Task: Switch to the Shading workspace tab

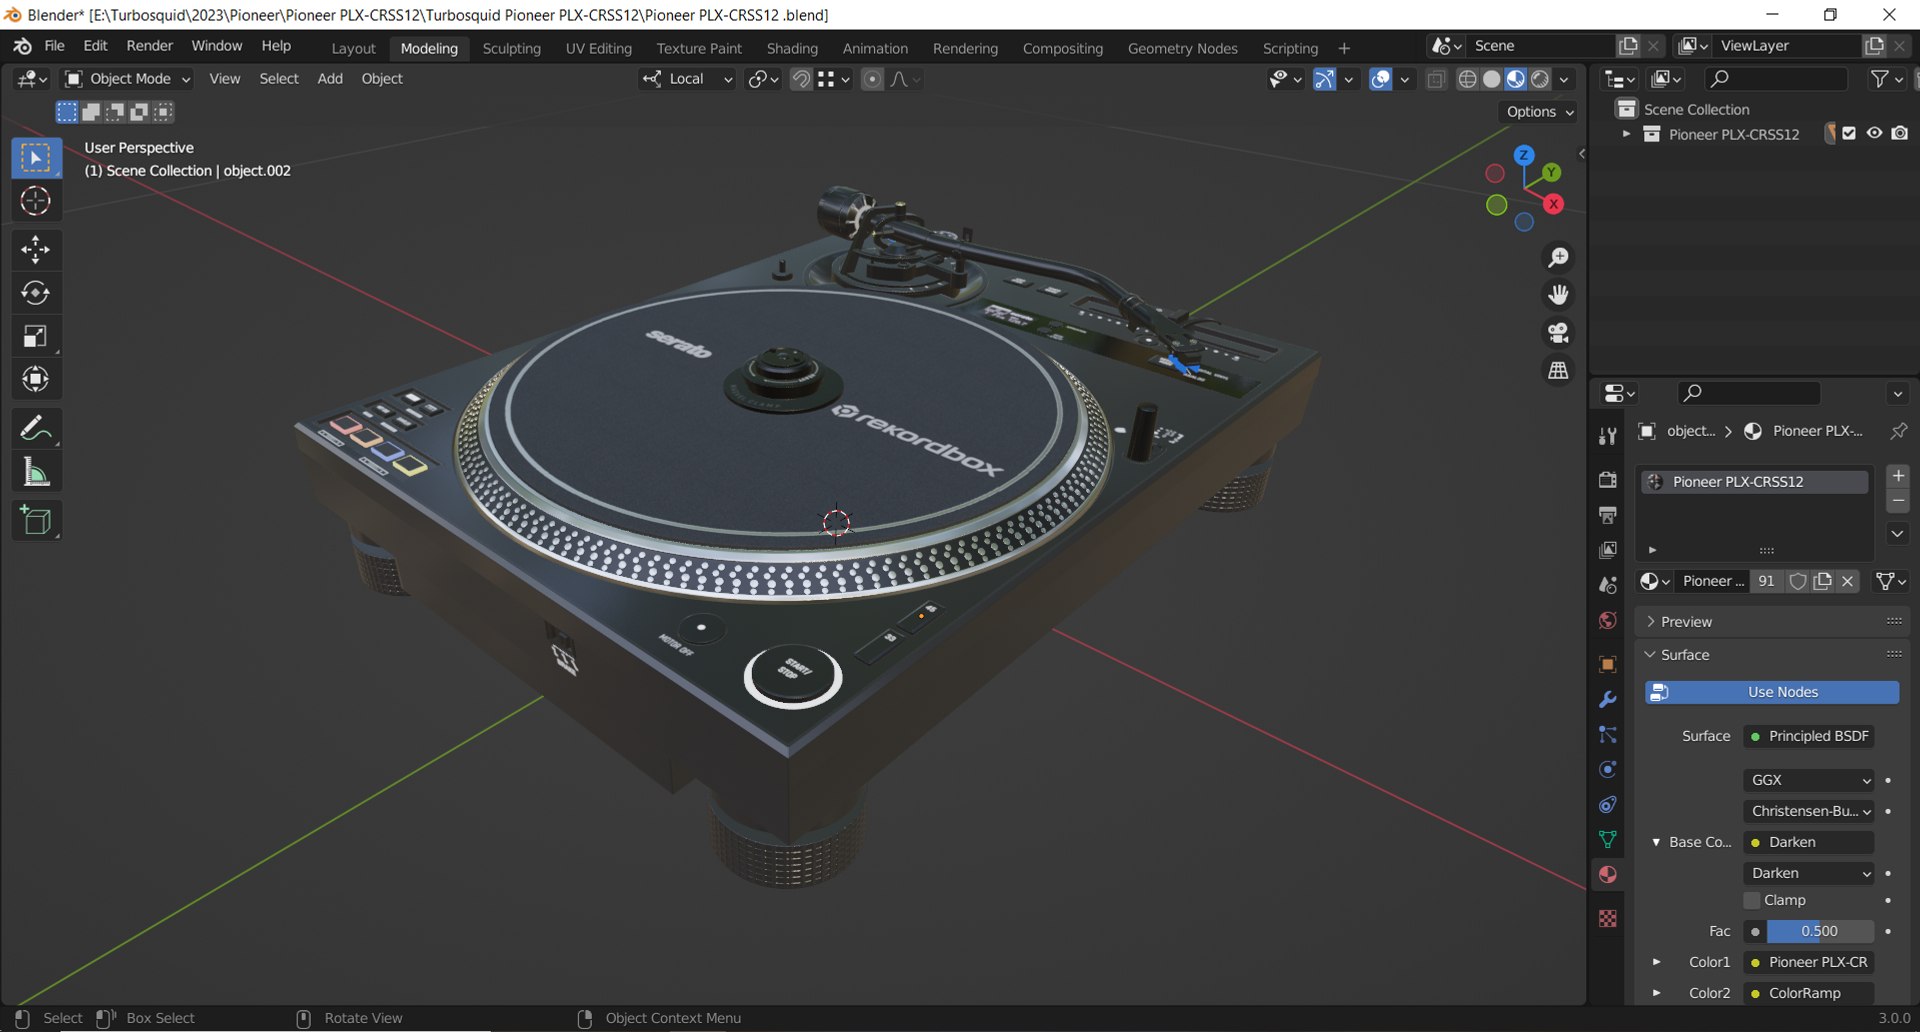Action: pyautogui.click(x=792, y=48)
